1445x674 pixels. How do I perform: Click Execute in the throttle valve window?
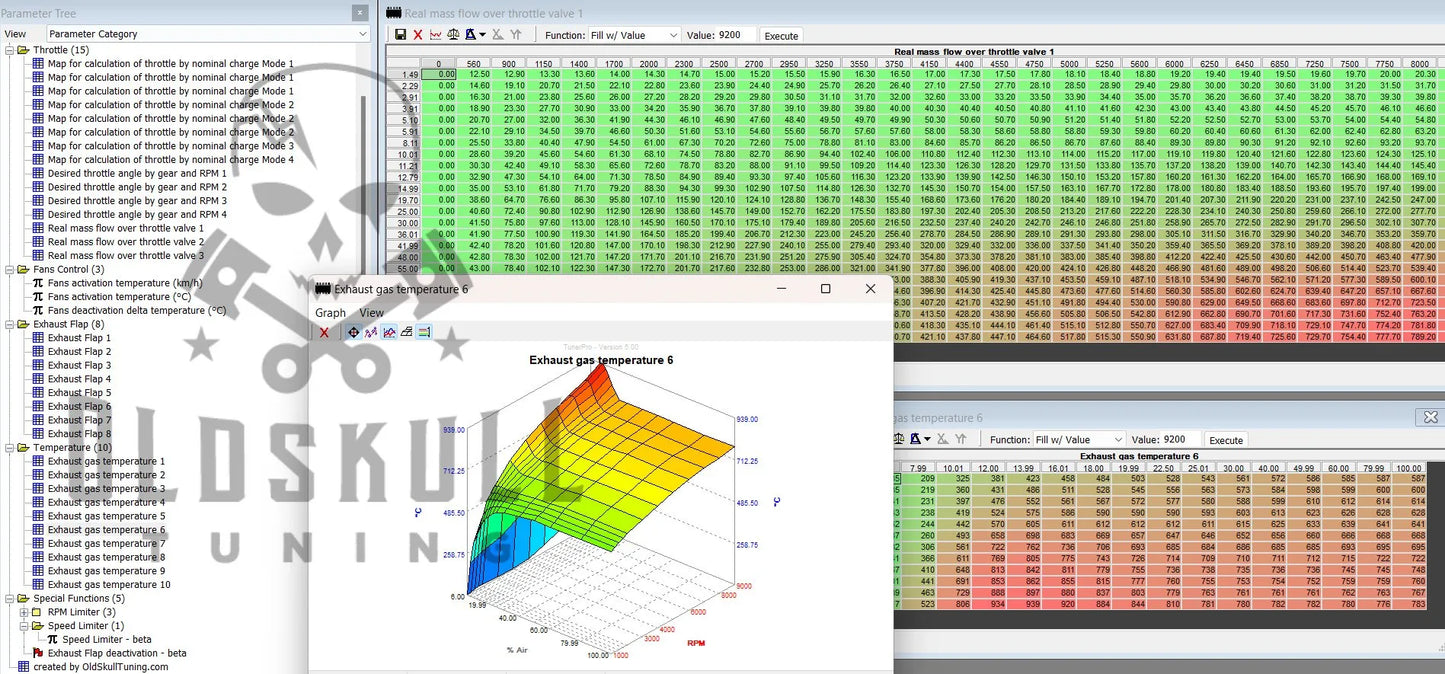point(781,36)
